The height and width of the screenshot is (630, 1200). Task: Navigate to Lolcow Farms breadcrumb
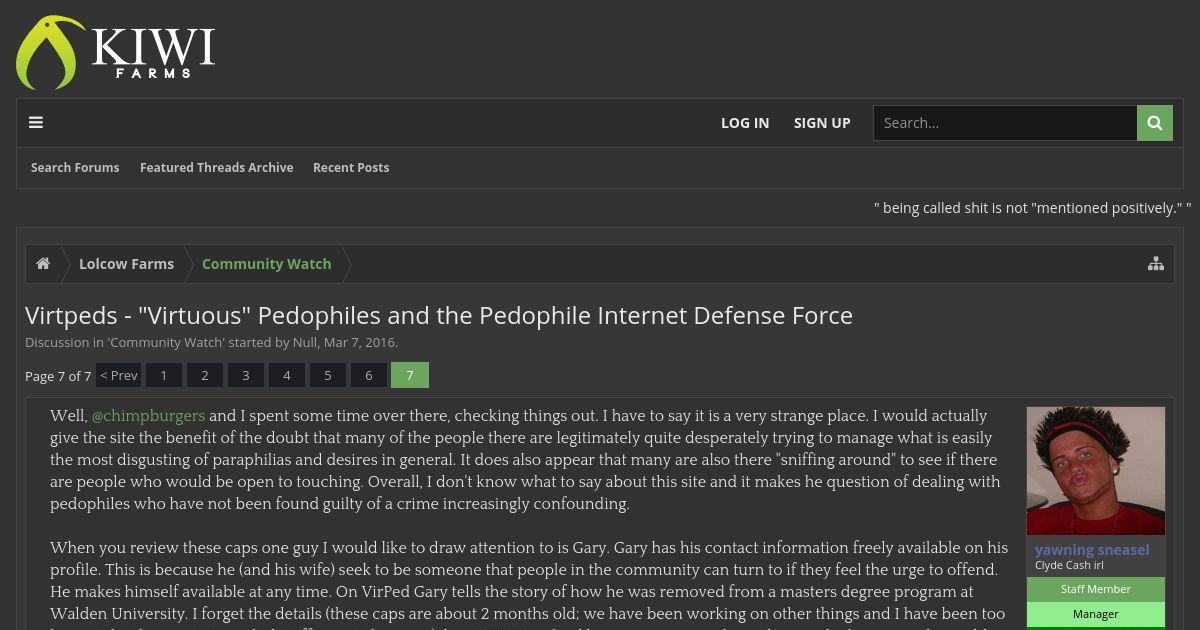[126, 264]
